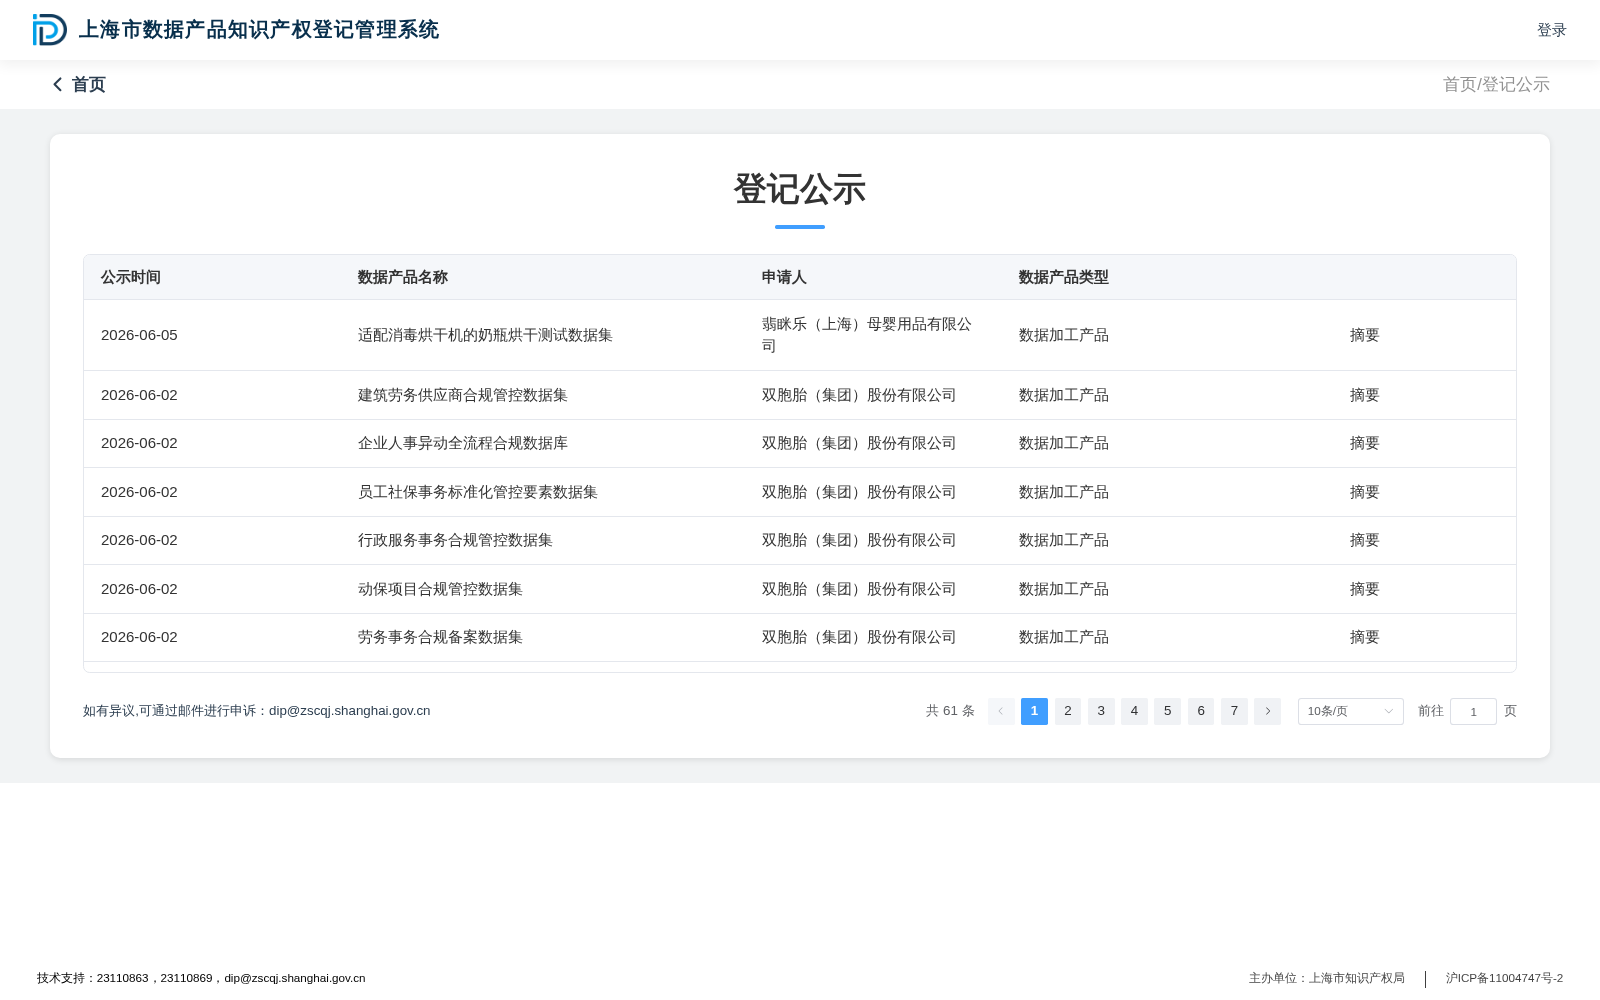Click the 共 61 条 total count
This screenshot has width=1600, height=1000.
[x=950, y=711]
